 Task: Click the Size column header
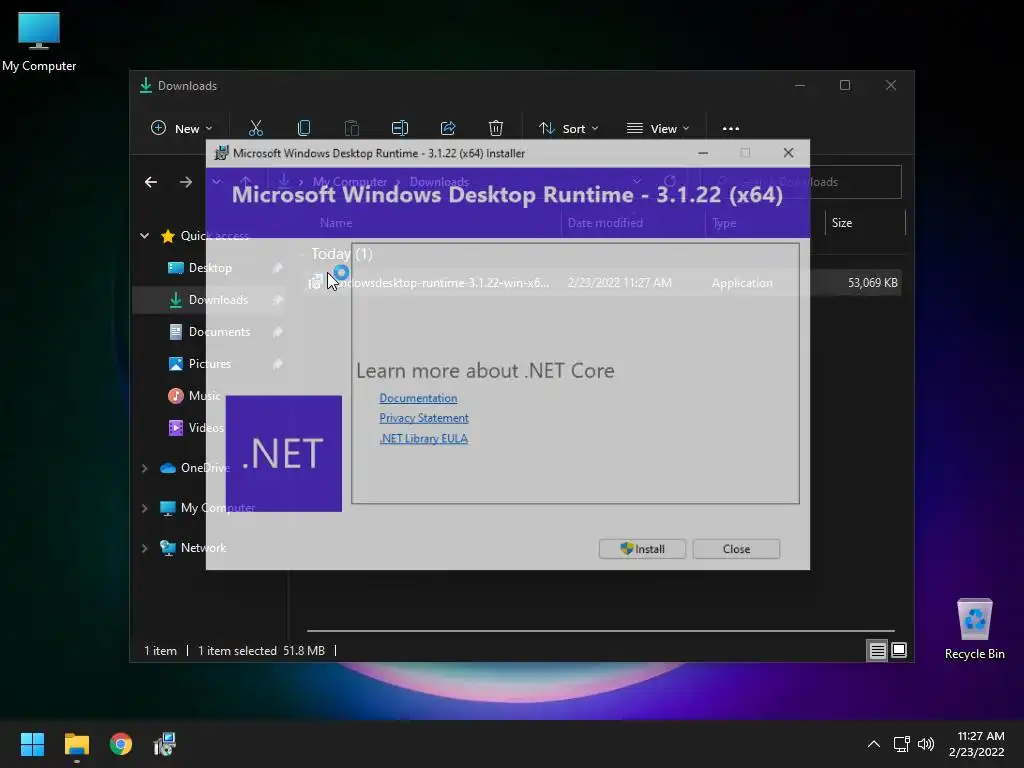click(x=865, y=223)
